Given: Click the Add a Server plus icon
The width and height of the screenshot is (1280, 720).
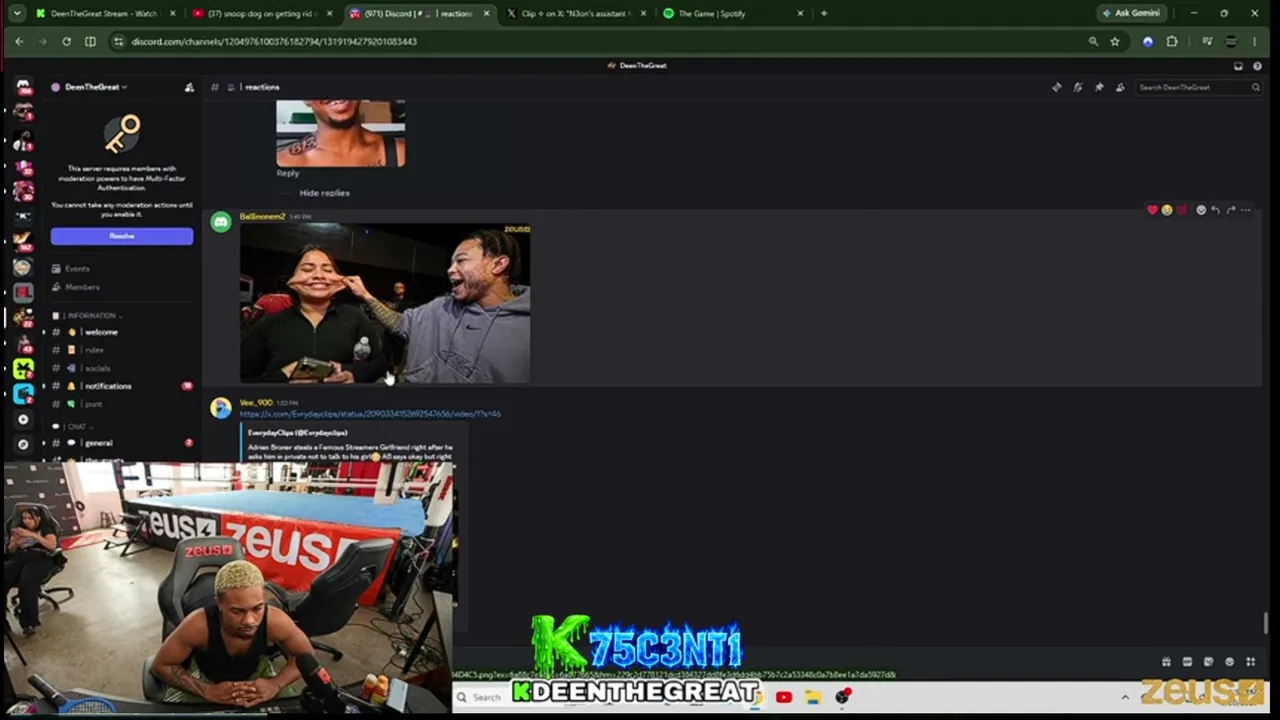Looking at the screenshot, I should click(23, 419).
